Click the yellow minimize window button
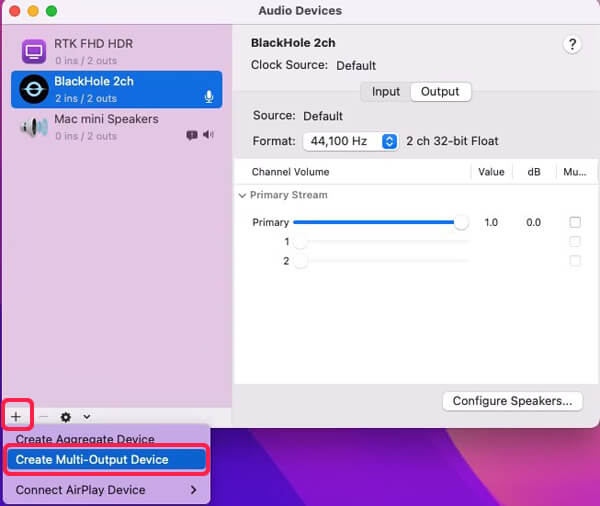This screenshot has height=506, width=600. 33,11
